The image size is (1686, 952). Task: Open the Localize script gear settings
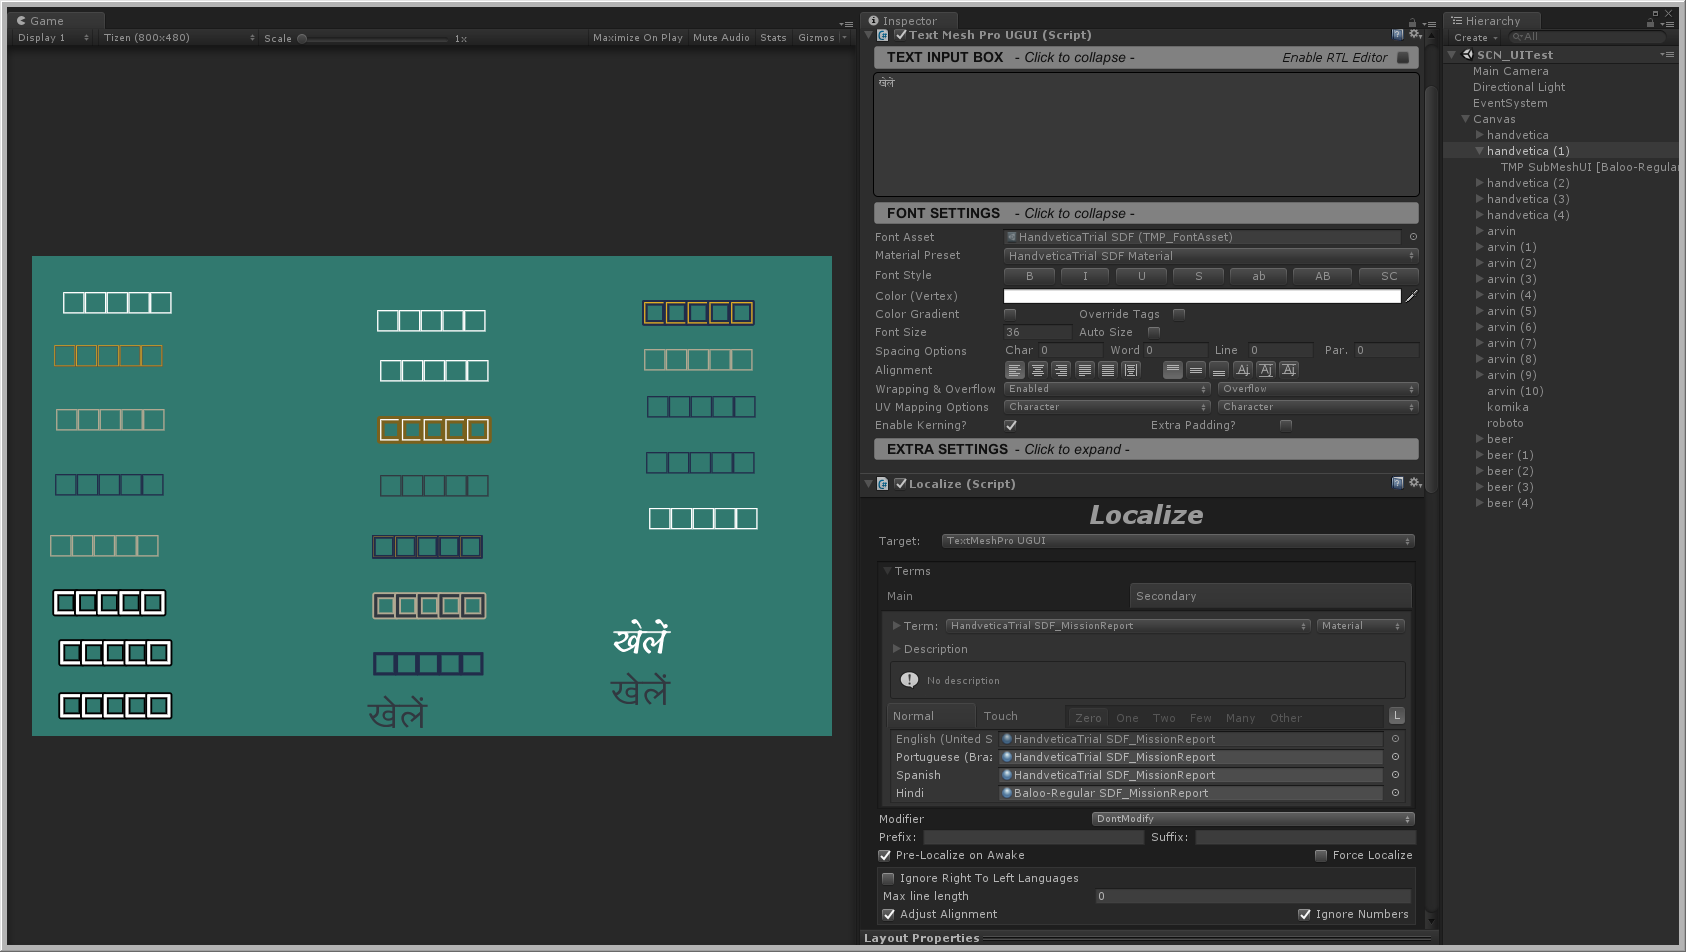[1415, 483]
